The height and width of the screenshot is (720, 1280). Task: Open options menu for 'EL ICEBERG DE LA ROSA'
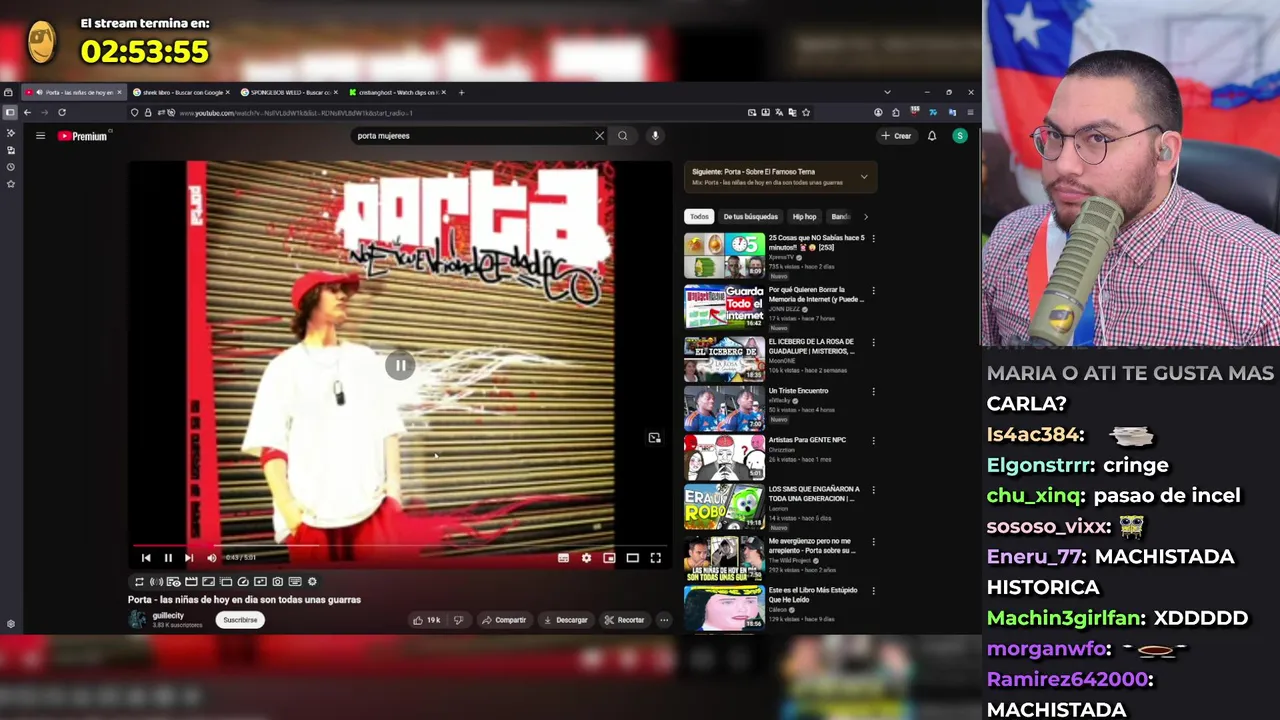click(873, 343)
